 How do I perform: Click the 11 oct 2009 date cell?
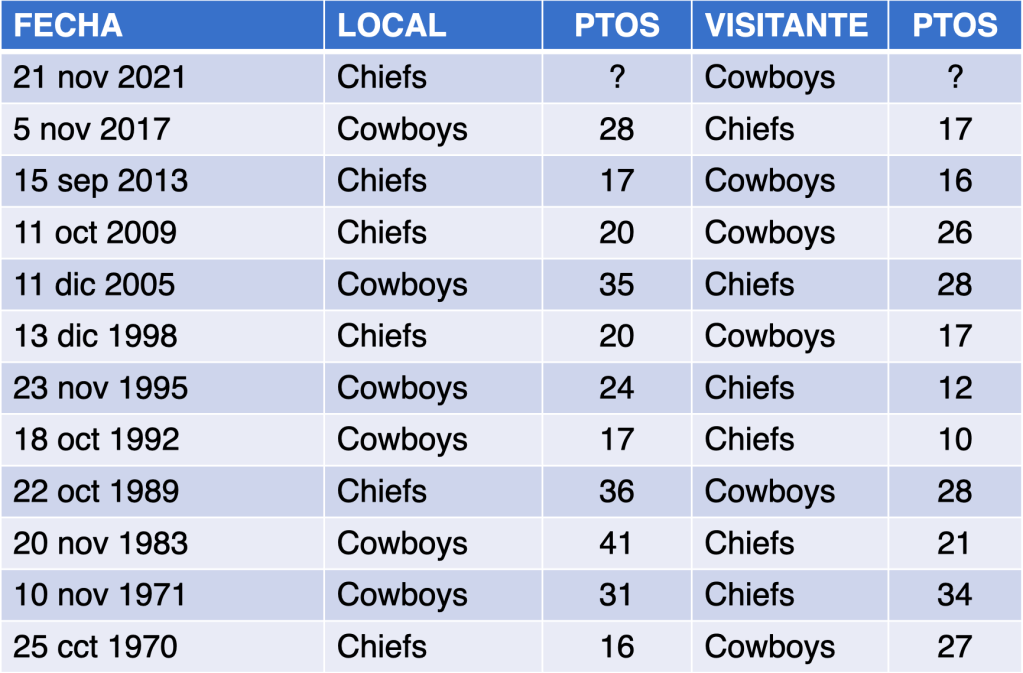(95, 233)
